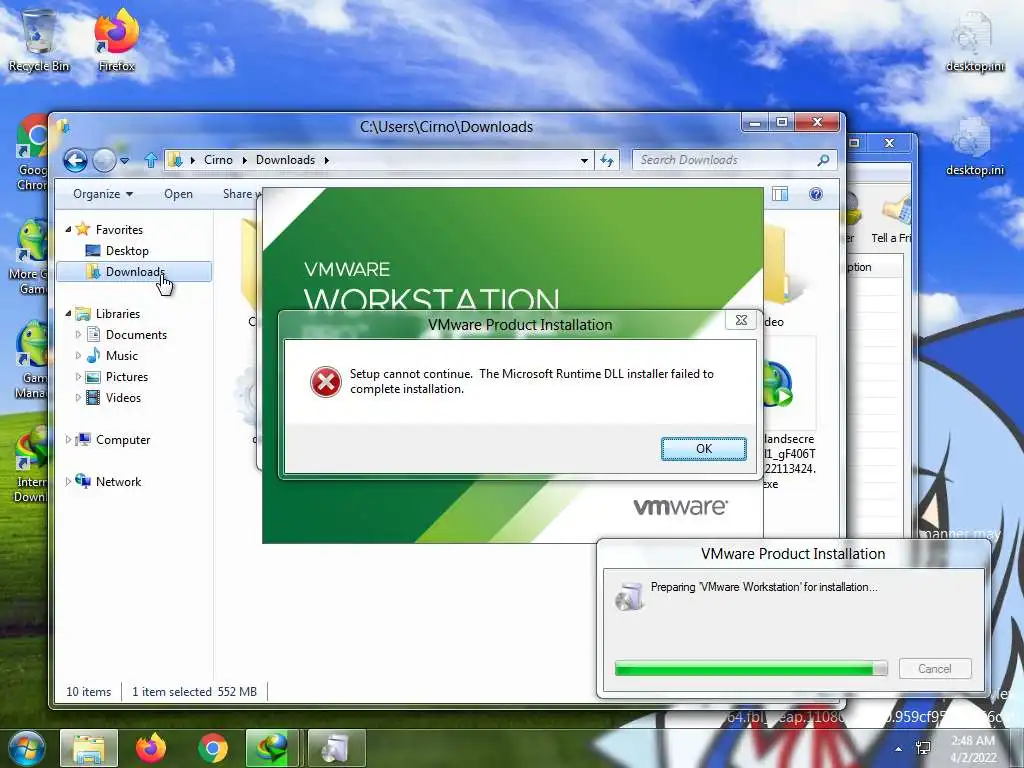Select Downloads under Favorites

(135, 272)
